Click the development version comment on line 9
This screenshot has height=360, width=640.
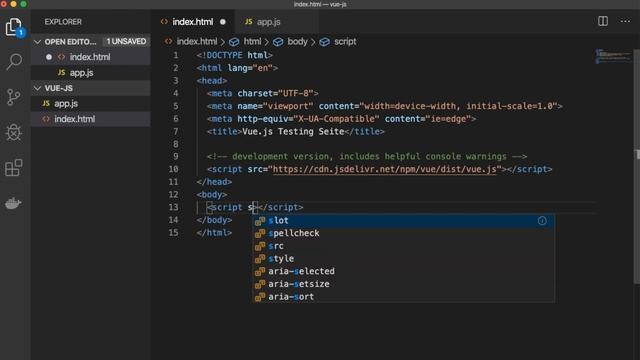tap(367, 157)
